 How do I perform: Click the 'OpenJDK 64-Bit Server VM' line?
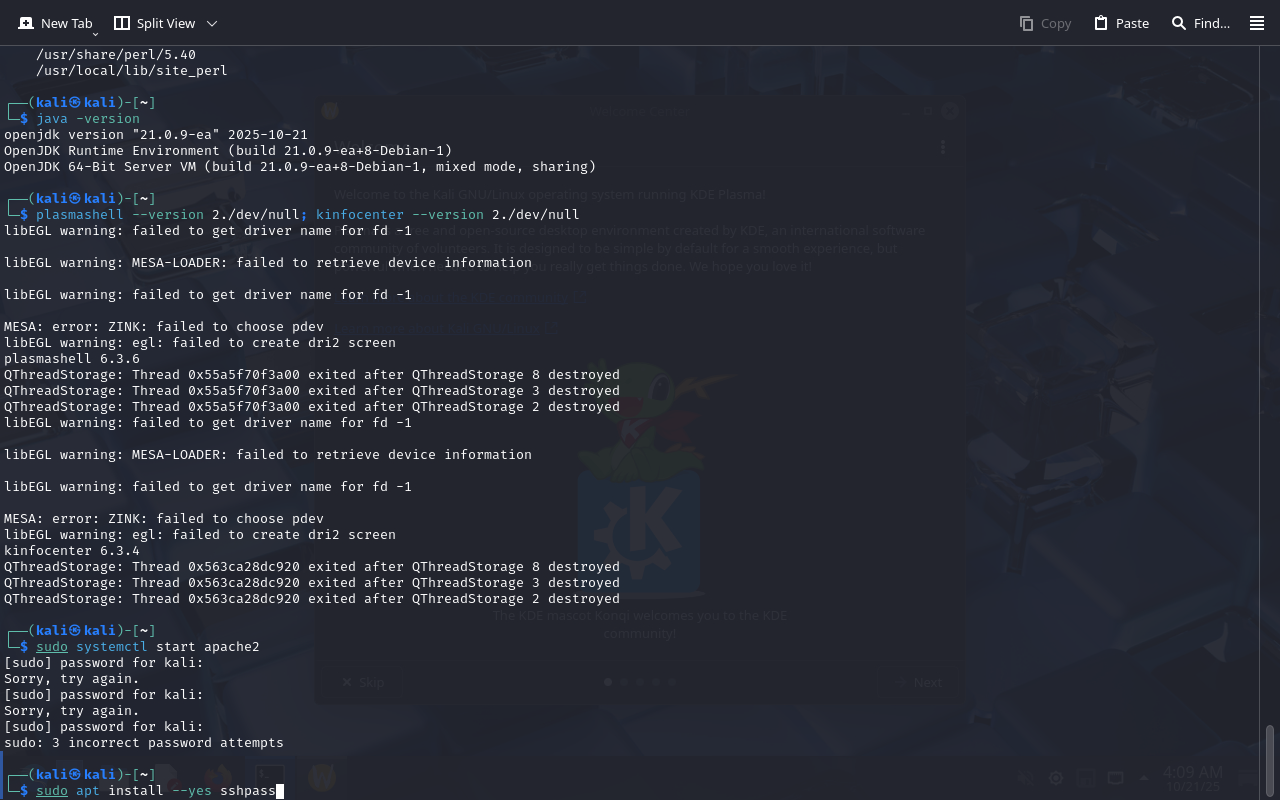tap(300, 167)
